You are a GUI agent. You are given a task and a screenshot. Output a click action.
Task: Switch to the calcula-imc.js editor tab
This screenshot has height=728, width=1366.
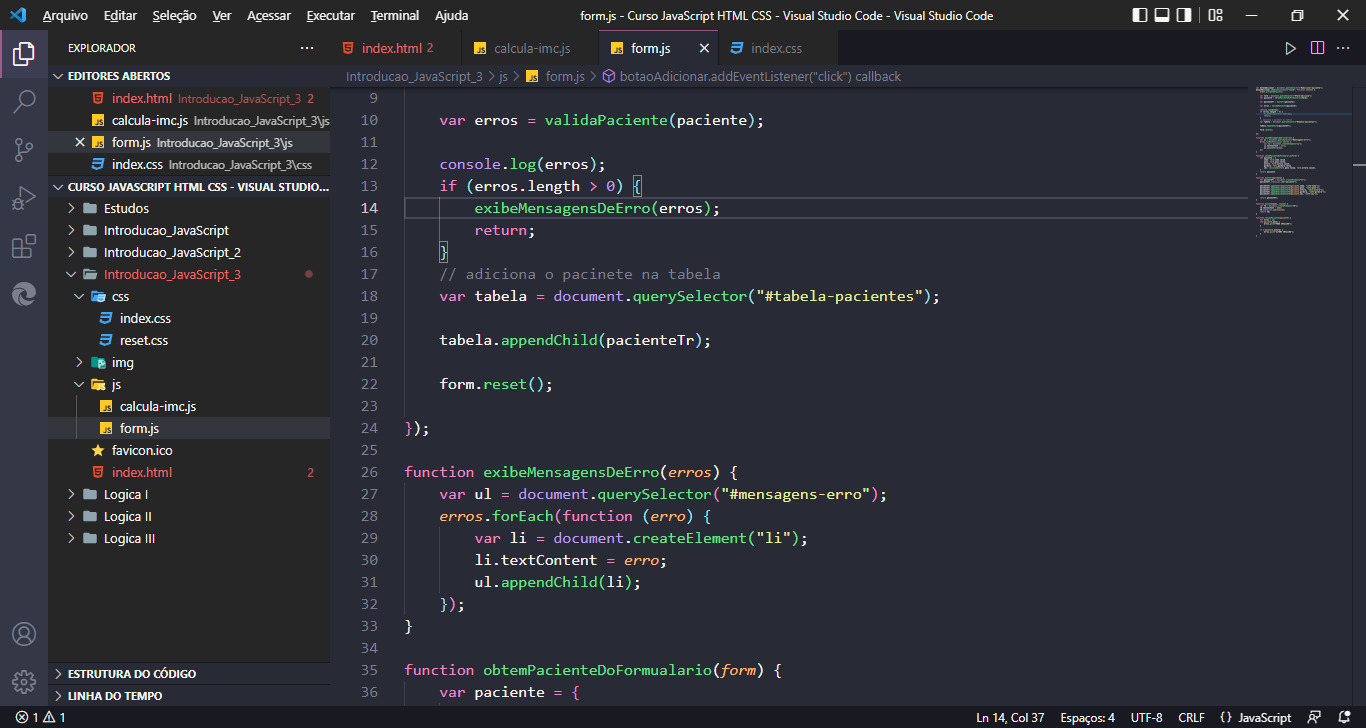[x=531, y=48]
